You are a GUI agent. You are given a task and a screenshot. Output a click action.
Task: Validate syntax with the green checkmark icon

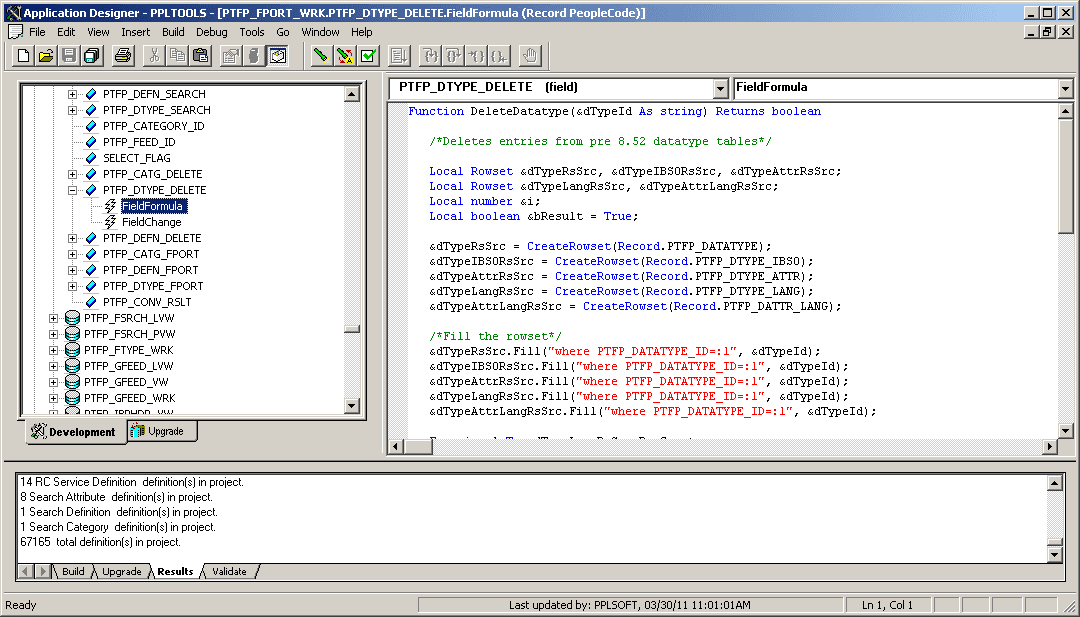click(366, 55)
